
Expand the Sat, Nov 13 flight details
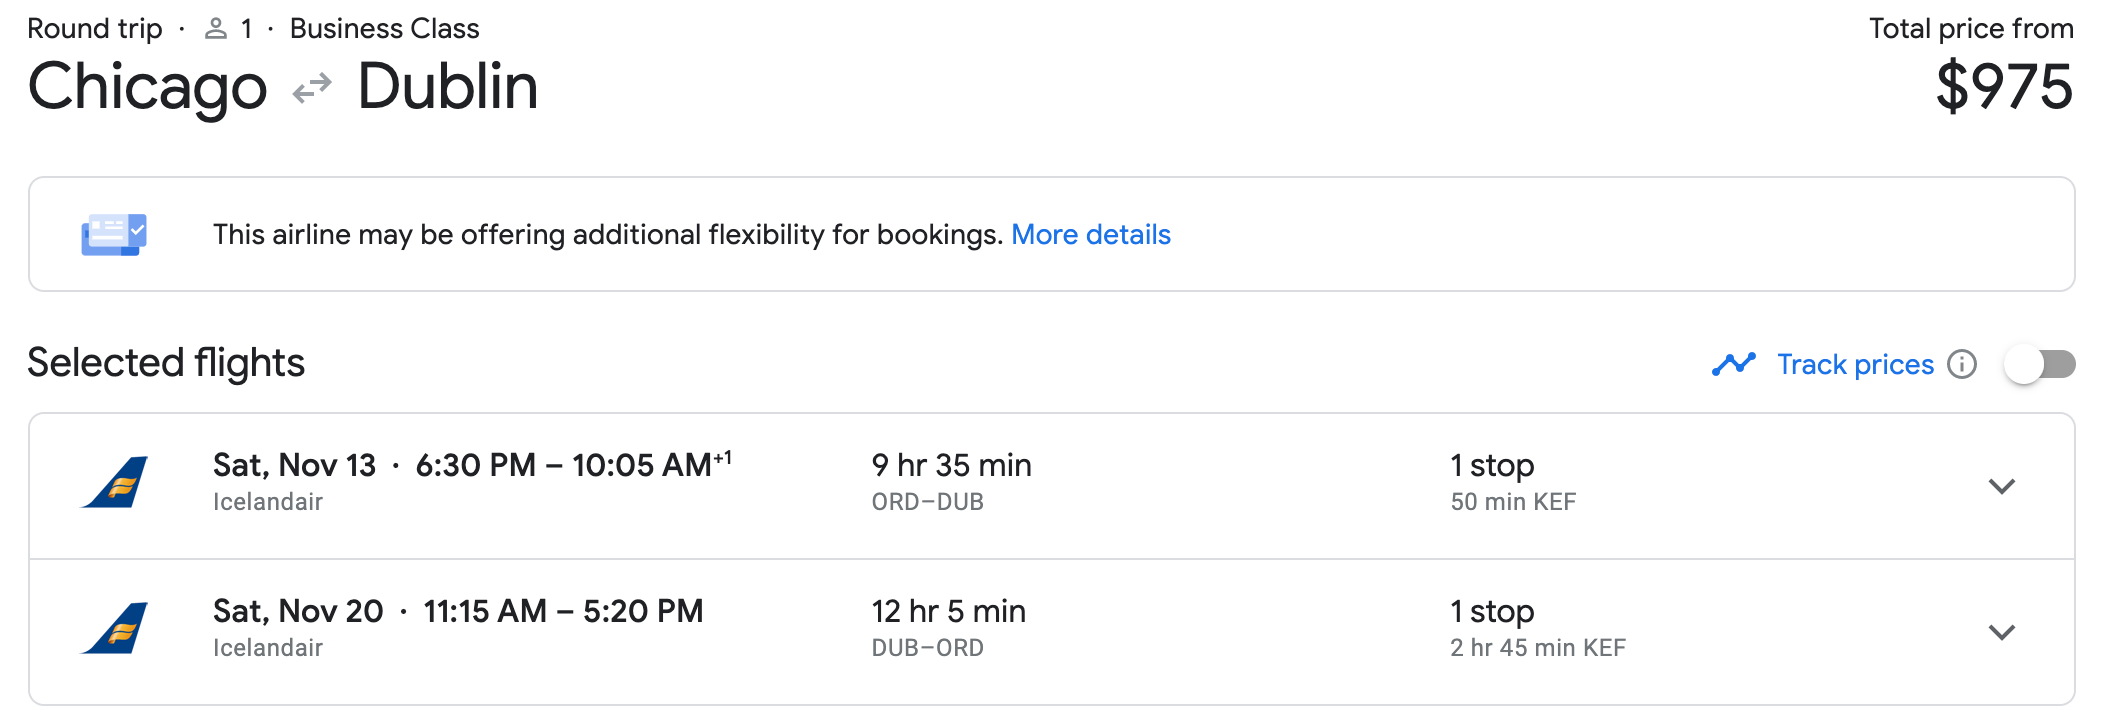click(2001, 487)
